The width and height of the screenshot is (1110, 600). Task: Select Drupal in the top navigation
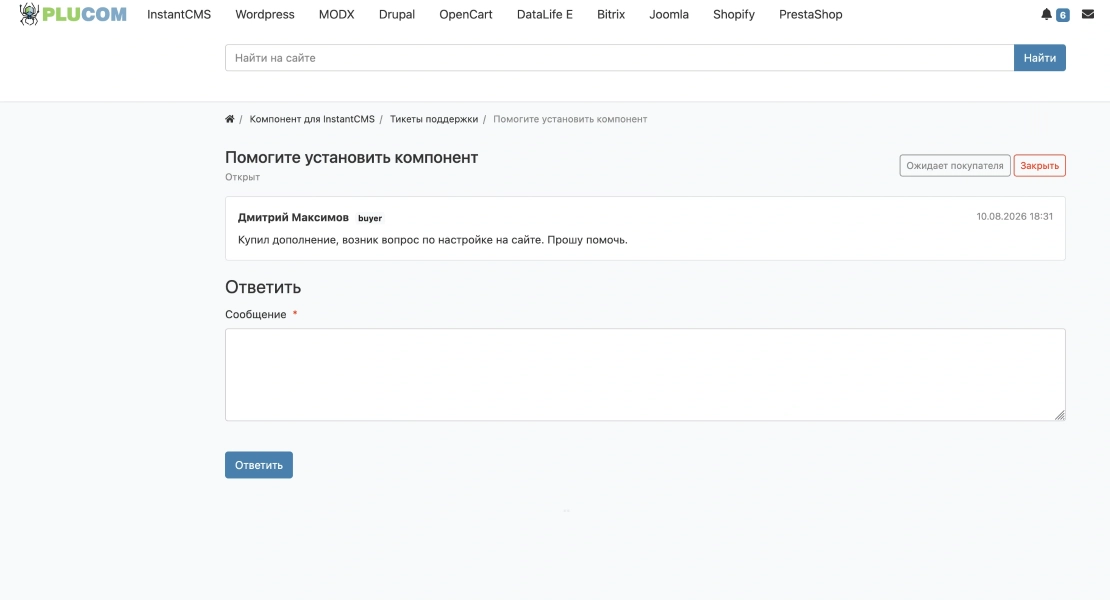pos(396,14)
